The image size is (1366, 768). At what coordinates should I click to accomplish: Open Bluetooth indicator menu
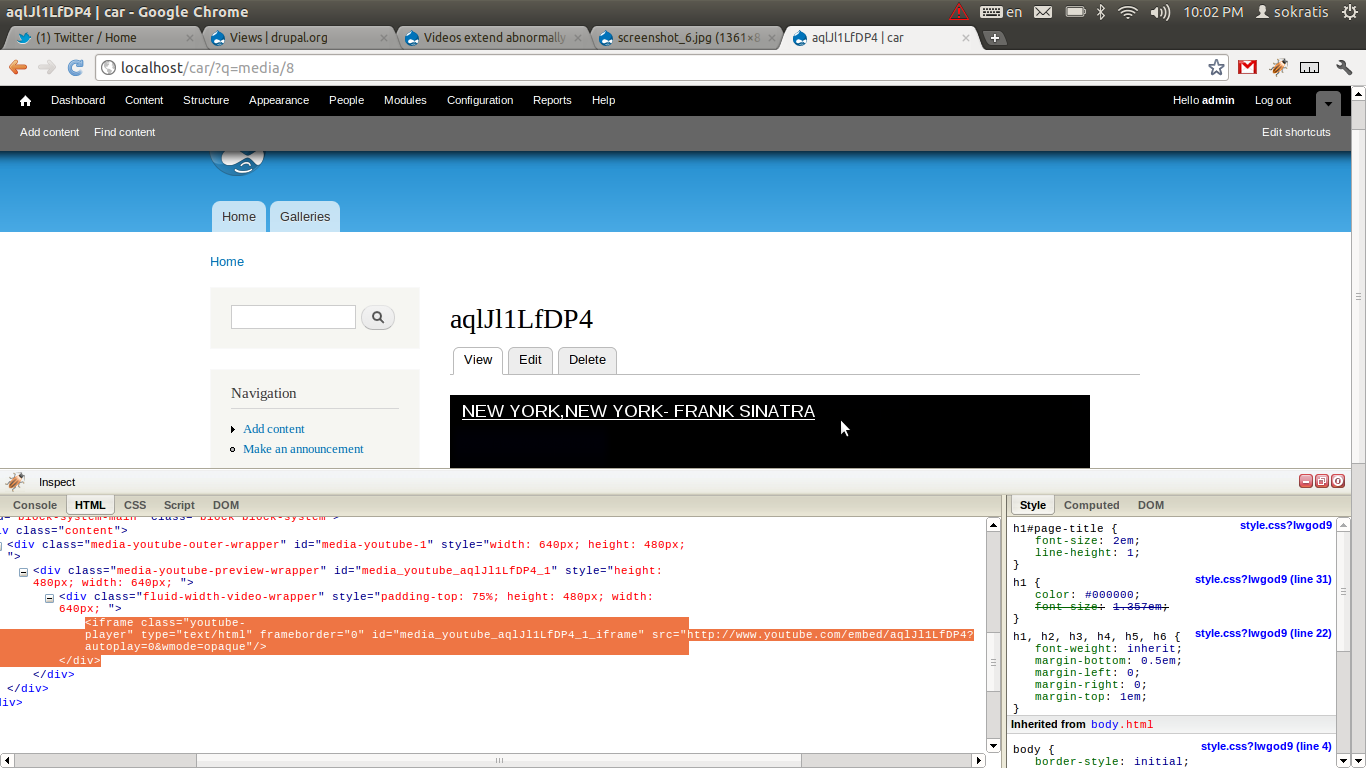[1101, 12]
